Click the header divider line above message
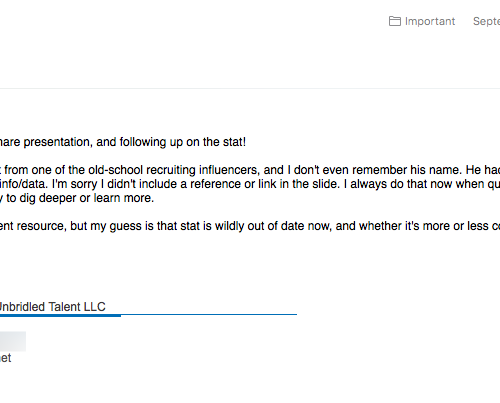This screenshot has width=500, height=403. tap(250, 89)
